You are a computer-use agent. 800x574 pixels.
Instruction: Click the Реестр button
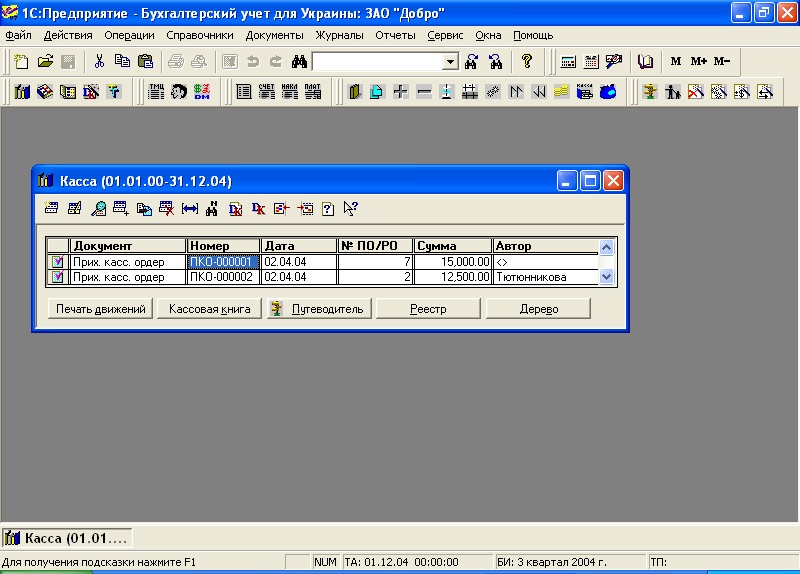click(x=428, y=309)
